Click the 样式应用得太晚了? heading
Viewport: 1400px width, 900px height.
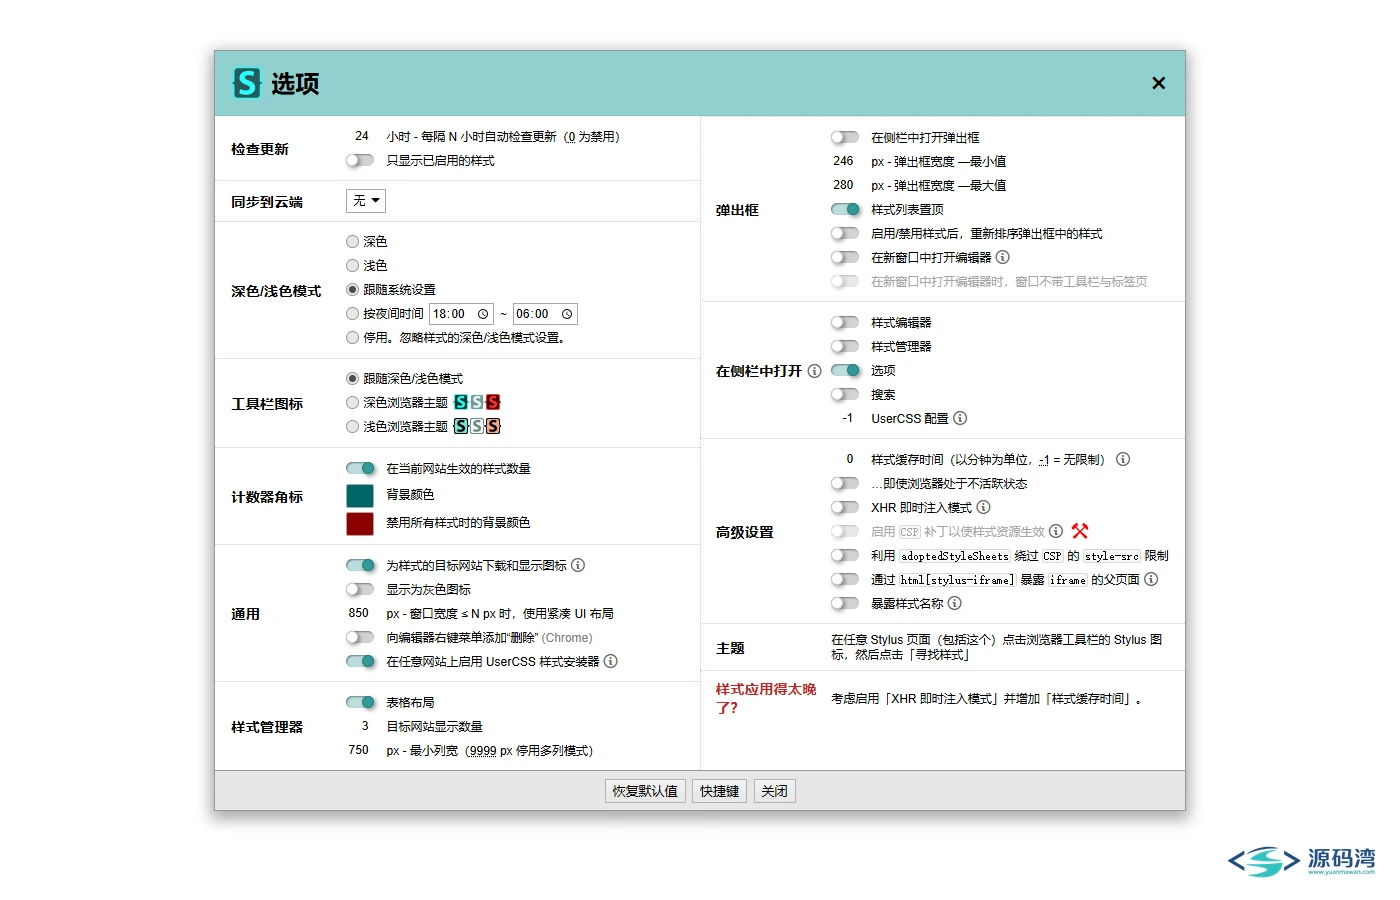pos(766,698)
